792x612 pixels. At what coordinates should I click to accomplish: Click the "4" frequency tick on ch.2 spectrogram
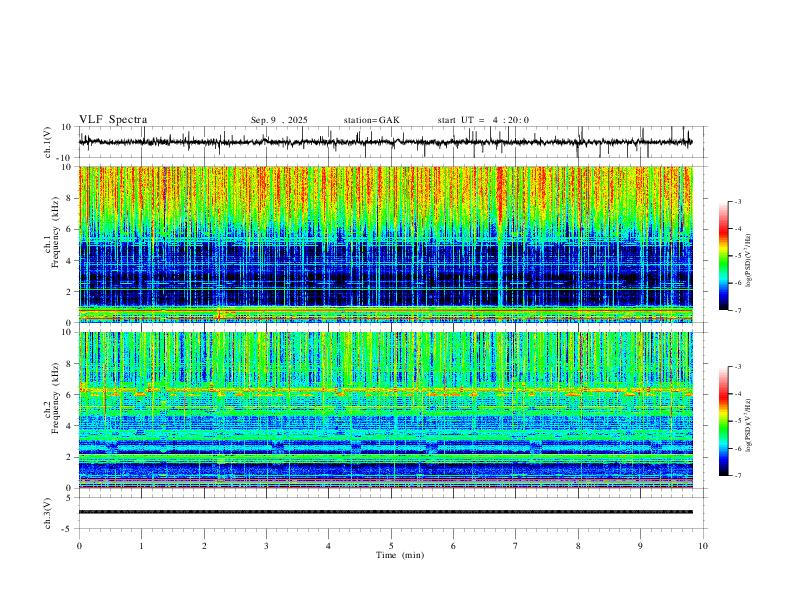70,426
